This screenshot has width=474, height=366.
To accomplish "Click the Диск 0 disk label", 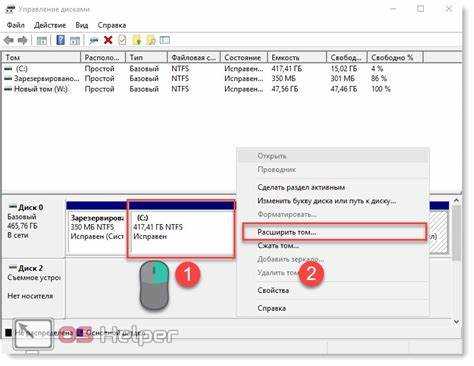I will 31,207.
